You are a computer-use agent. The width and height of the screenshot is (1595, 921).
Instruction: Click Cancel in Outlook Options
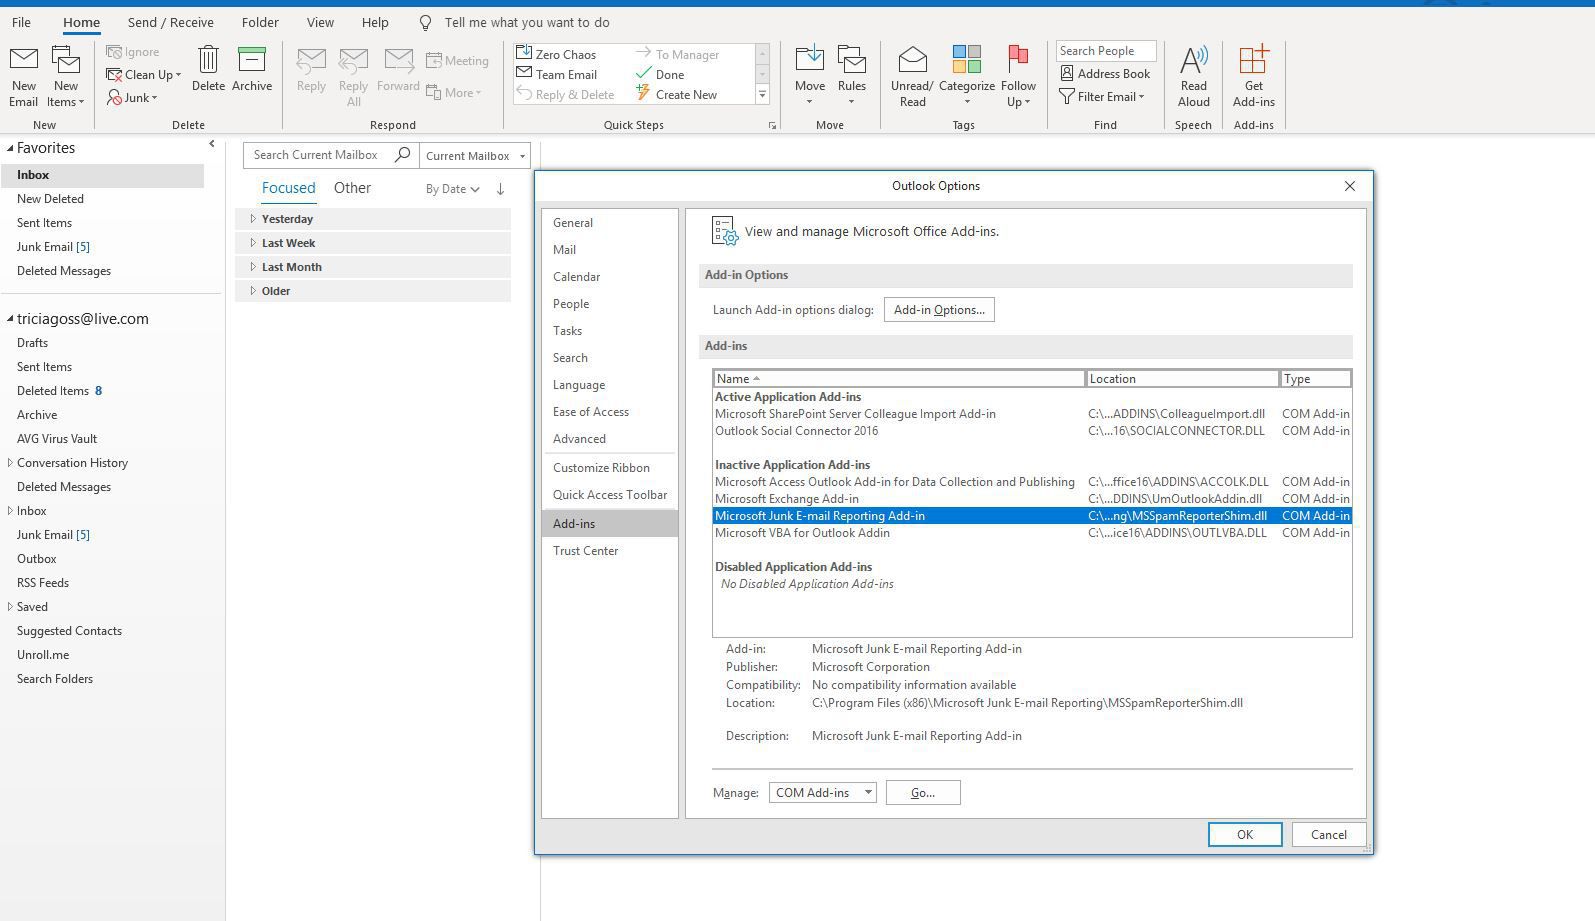pyautogui.click(x=1329, y=835)
